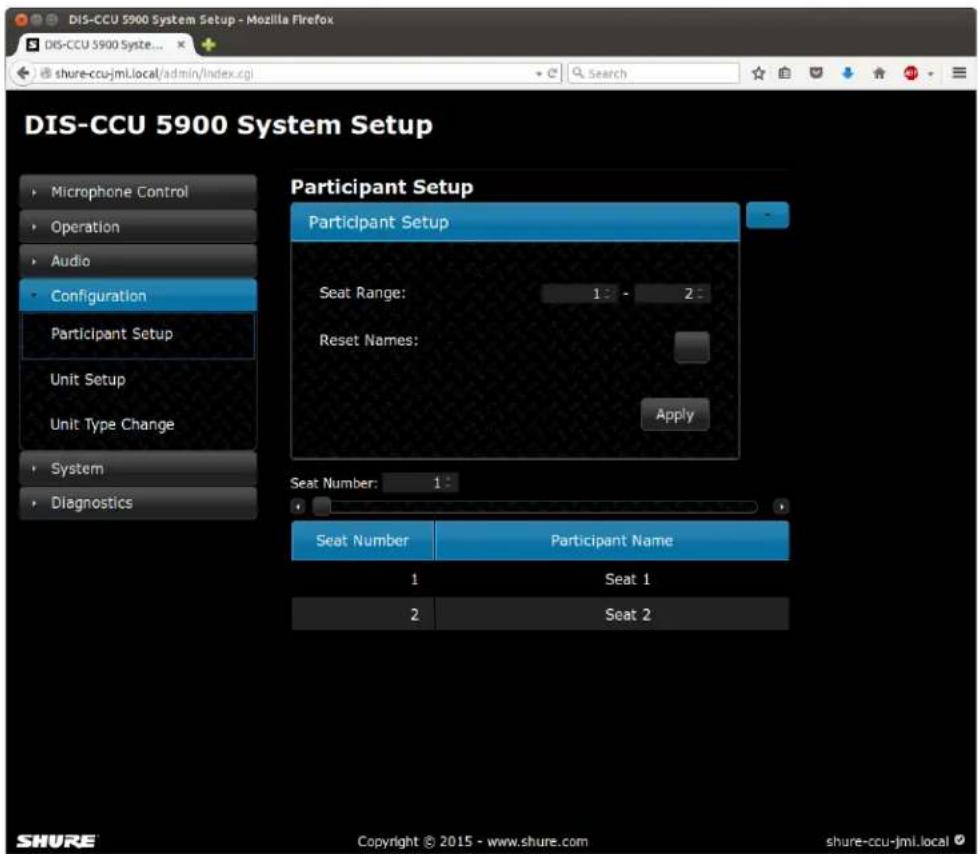The image size is (978, 854).
Task: Select the 'Seat 1' participant name cell
Action: (x=612, y=580)
